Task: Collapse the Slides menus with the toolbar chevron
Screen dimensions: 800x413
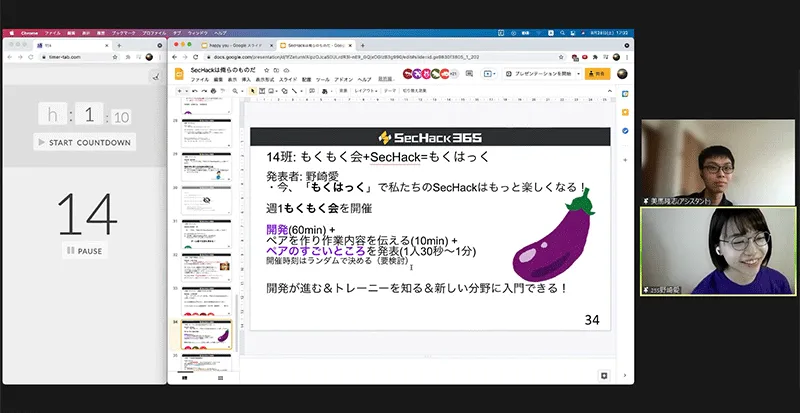Action: coord(610,91)
